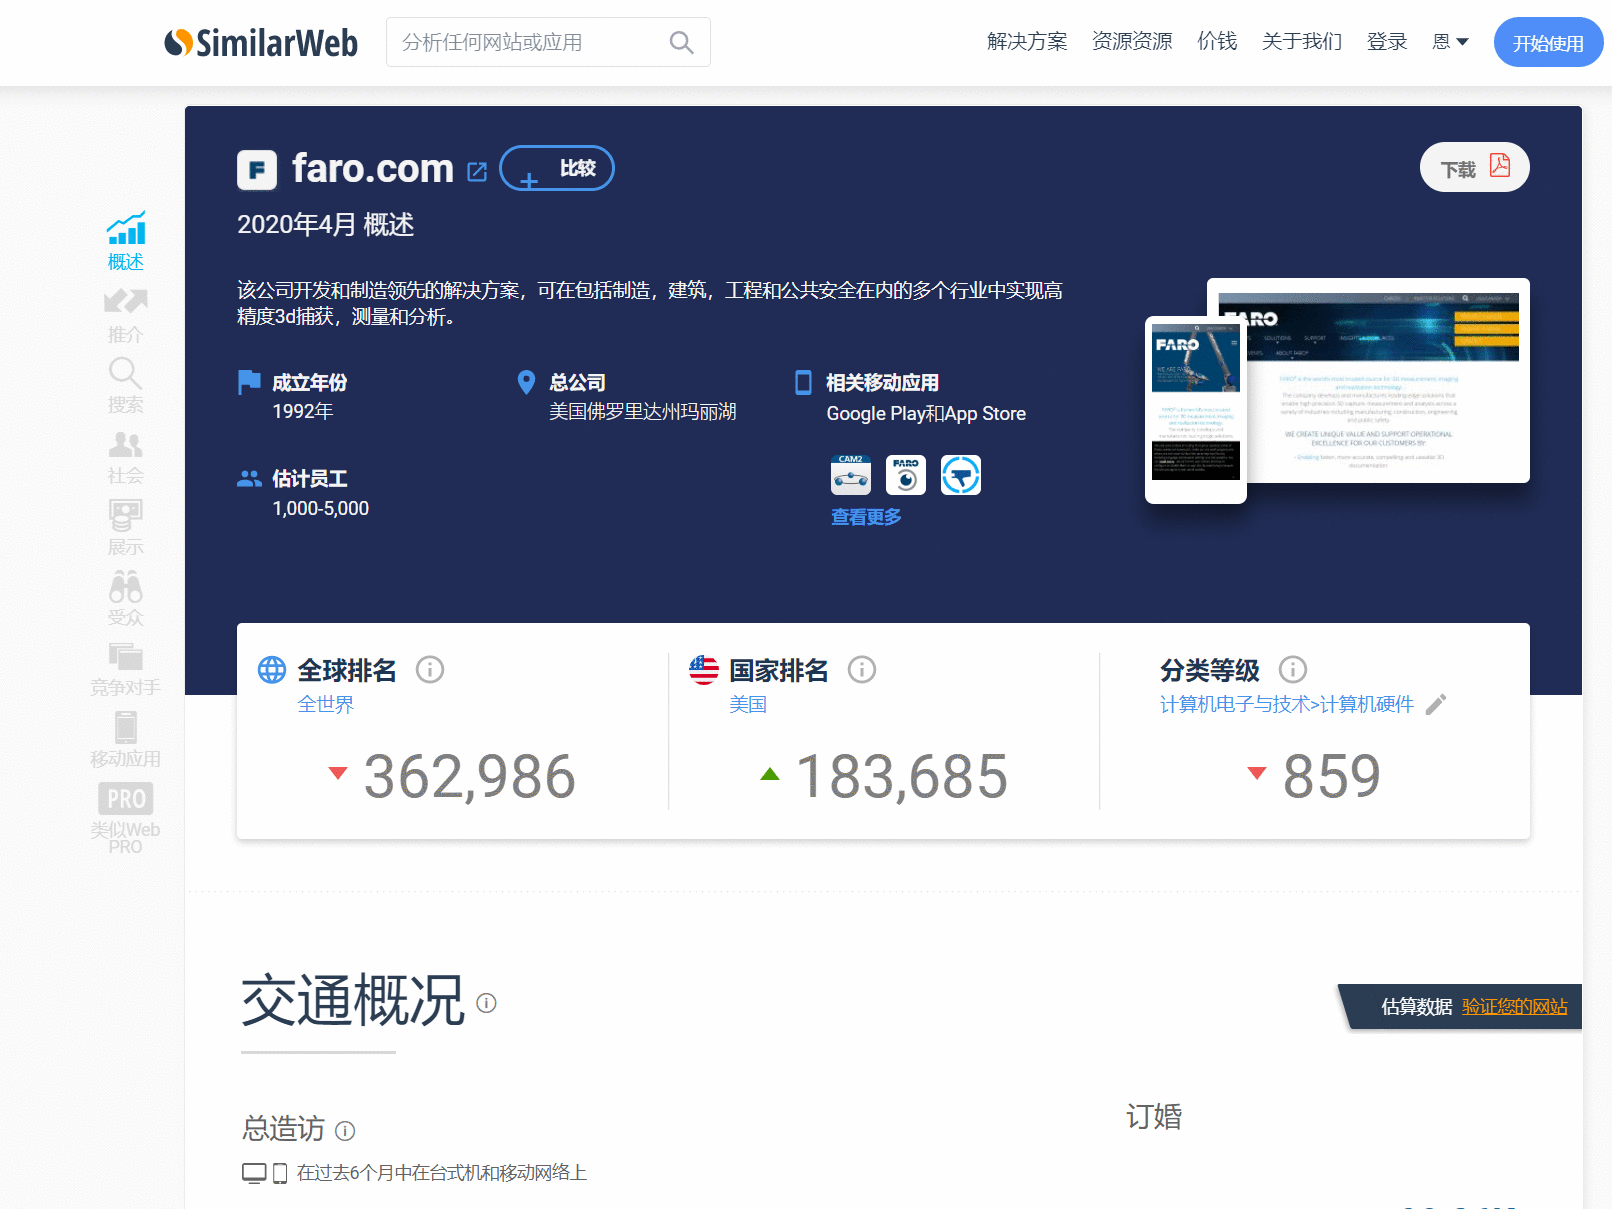Open the 类似Web PRO sidebar item

126,817
